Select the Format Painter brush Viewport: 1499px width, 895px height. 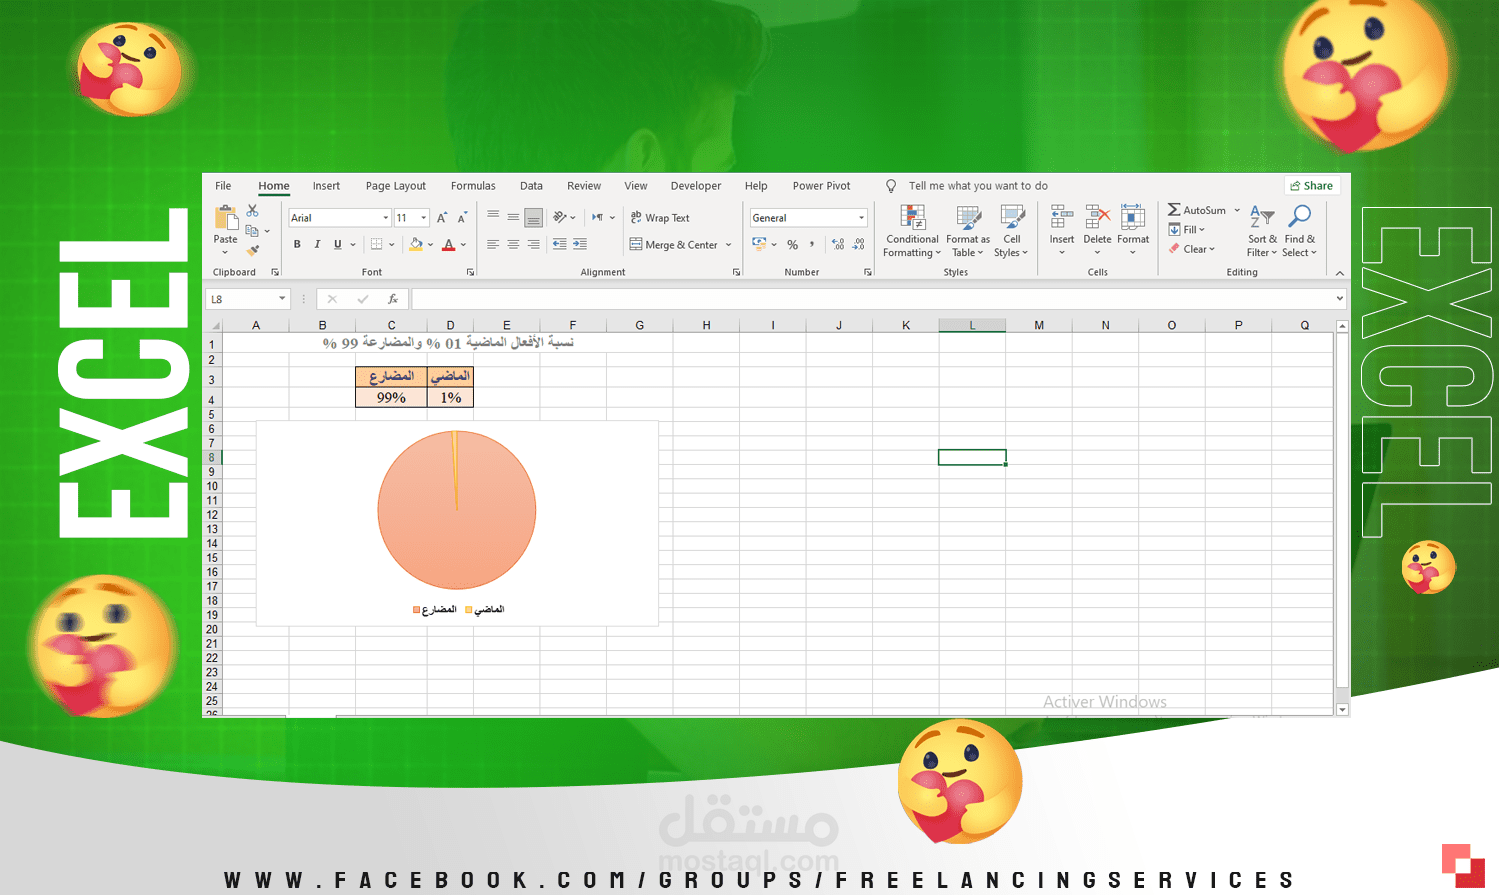click(x=252, y=250)
